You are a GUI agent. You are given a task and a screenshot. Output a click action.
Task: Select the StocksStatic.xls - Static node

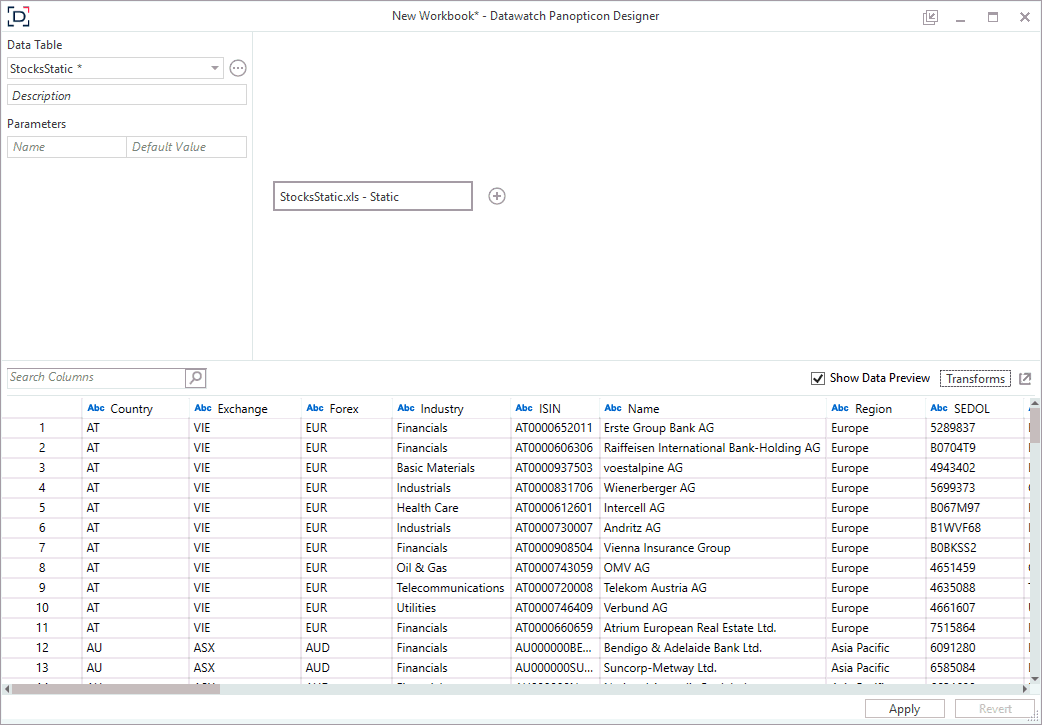pos(372,197)
